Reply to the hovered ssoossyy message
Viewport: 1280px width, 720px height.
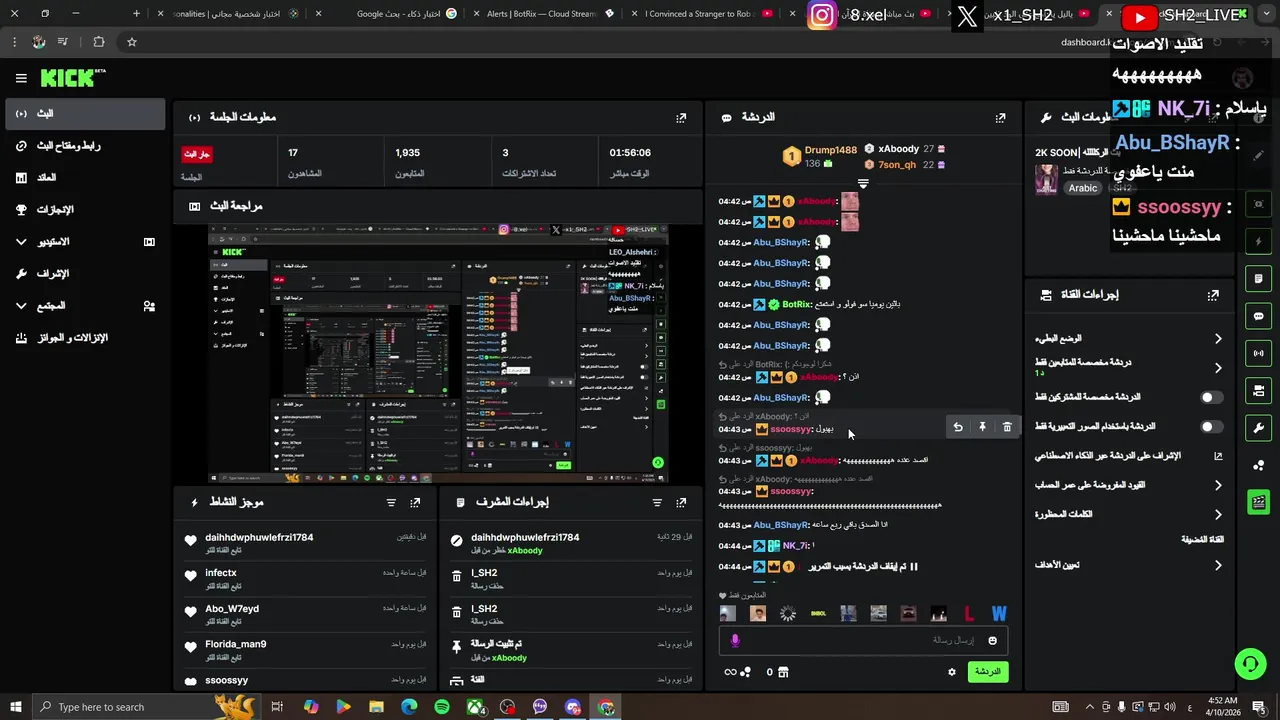[958, 427]
